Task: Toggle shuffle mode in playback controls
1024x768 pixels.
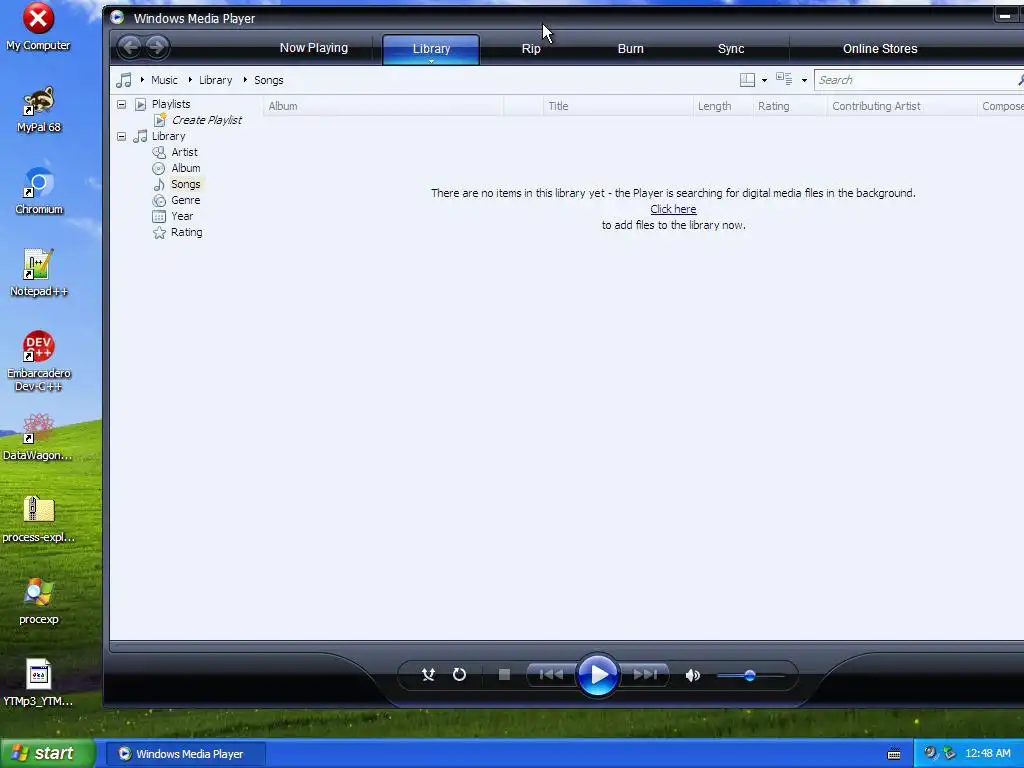Action: (428, 675)
